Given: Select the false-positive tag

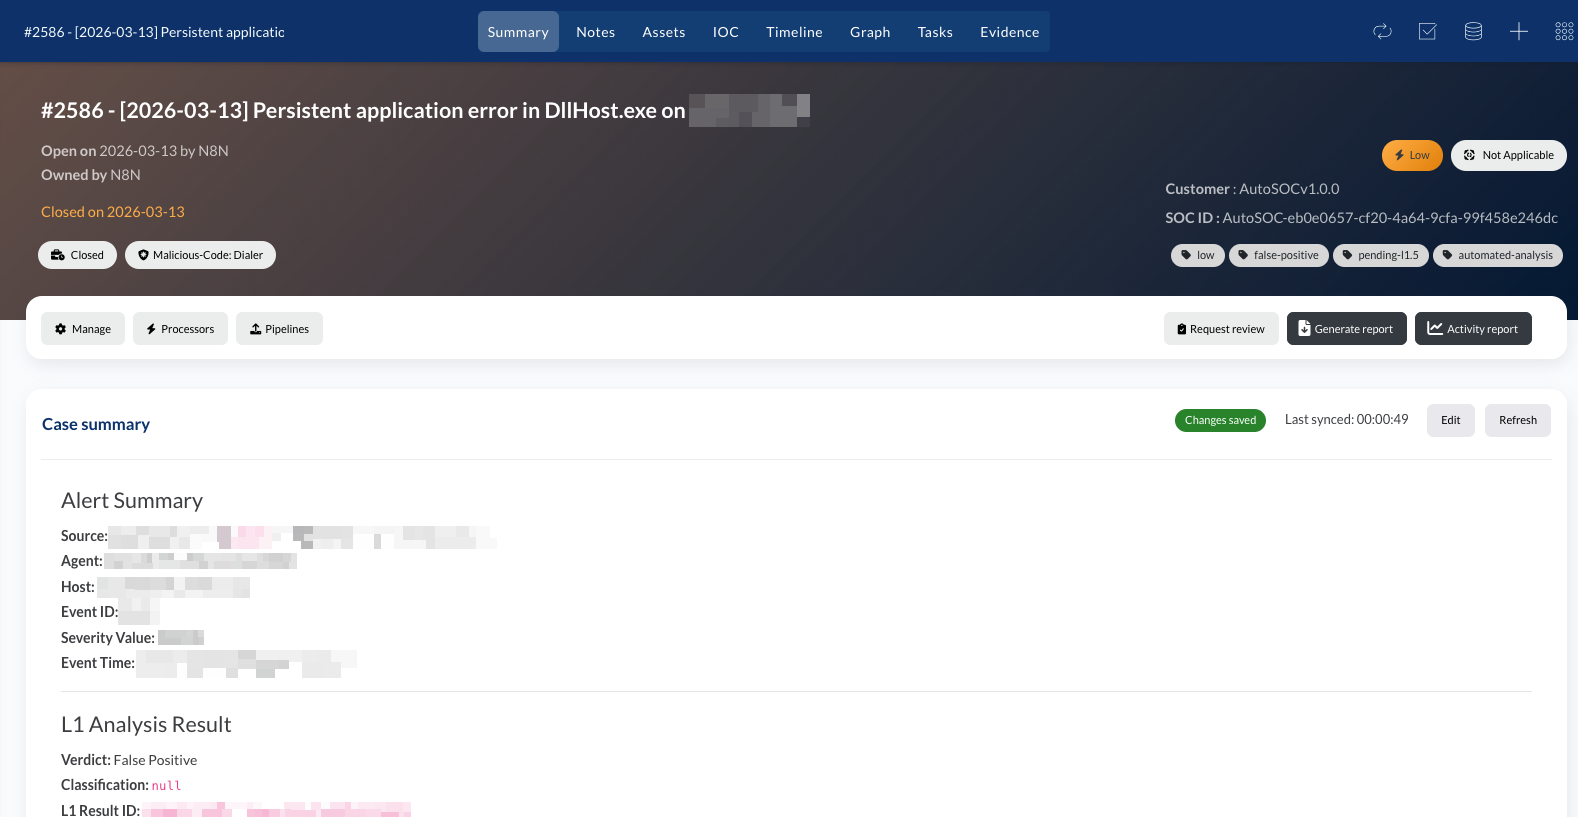Looking at the screenshot, I should pyautogui.click(x=1278, y=255).
